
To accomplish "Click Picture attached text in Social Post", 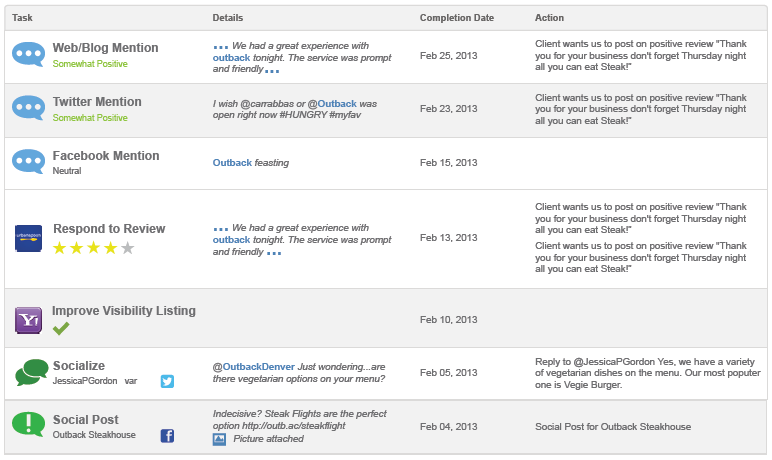I will pyautogui.click(x=268, y=439).
